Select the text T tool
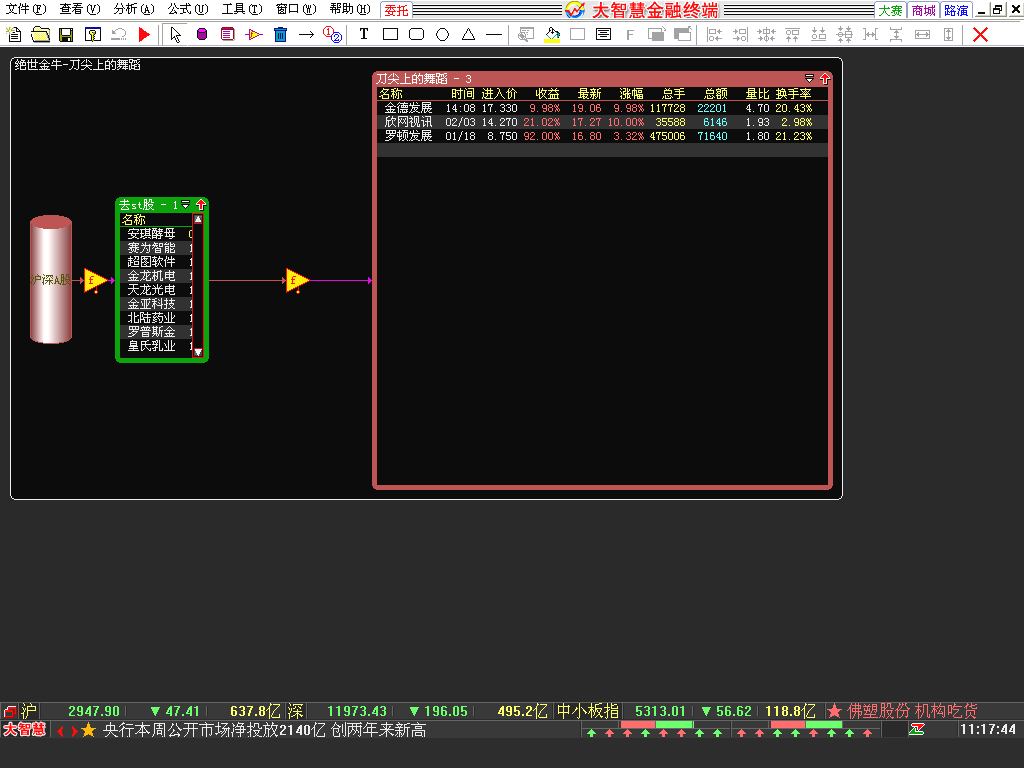The width and height of the screenshot is (1024, 768). (x=364, y=35)
